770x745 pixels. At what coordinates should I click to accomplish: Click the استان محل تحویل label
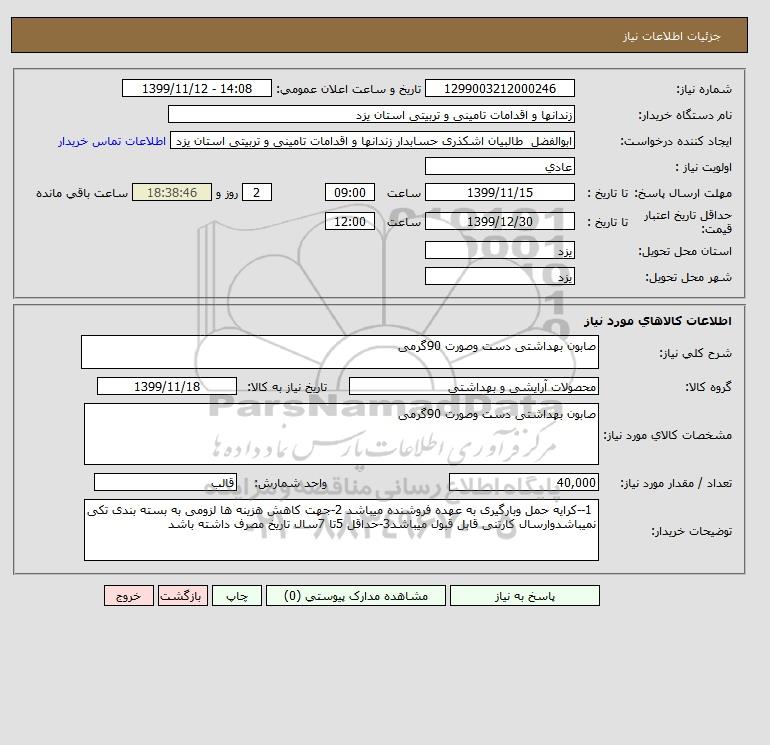tap(685, 251)
